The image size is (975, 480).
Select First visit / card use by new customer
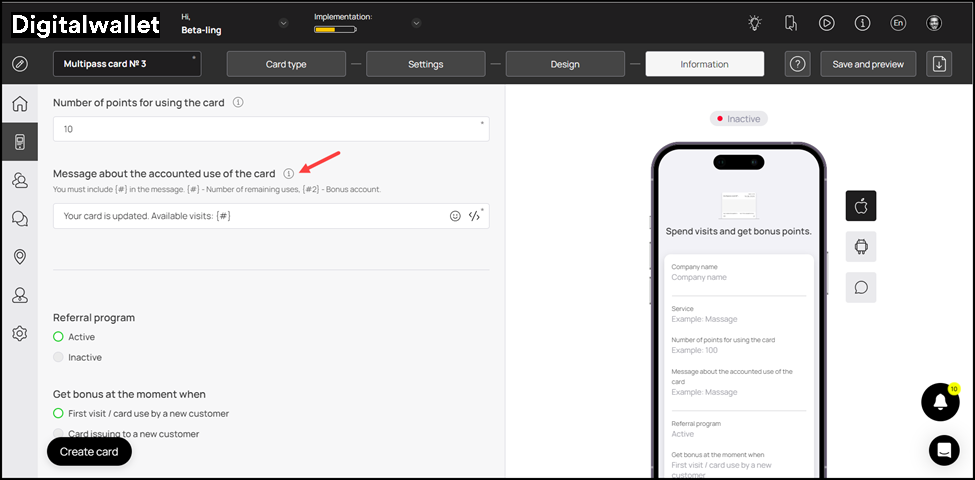click(58, 413)
